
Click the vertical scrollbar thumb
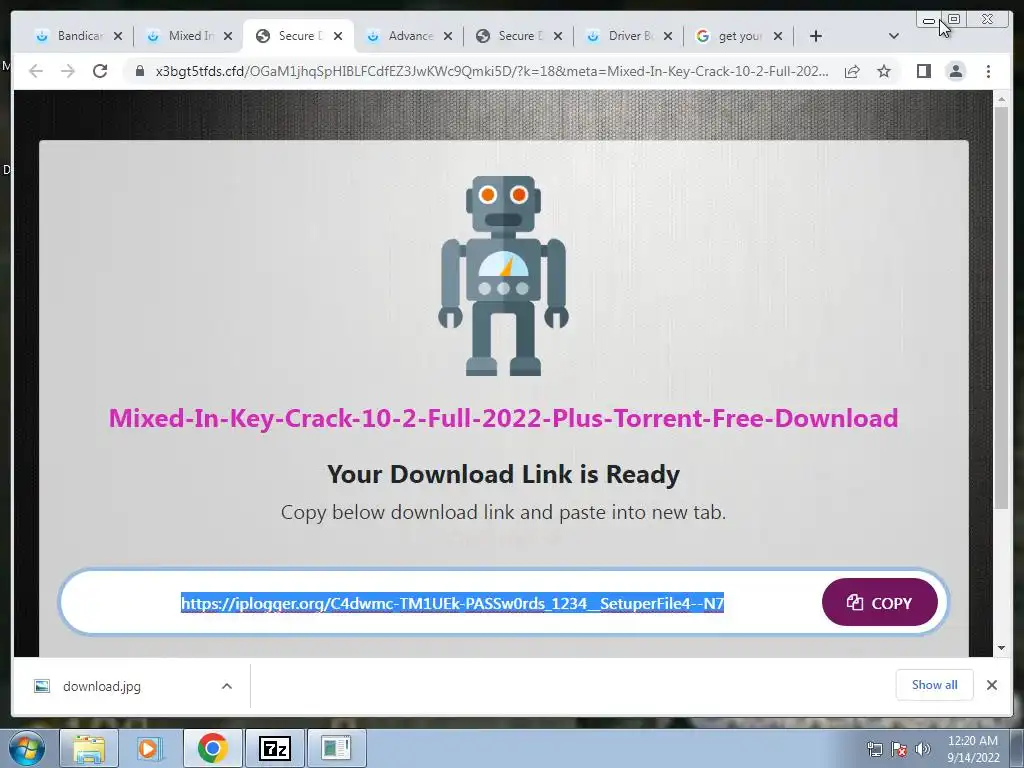click(1001, 308)
